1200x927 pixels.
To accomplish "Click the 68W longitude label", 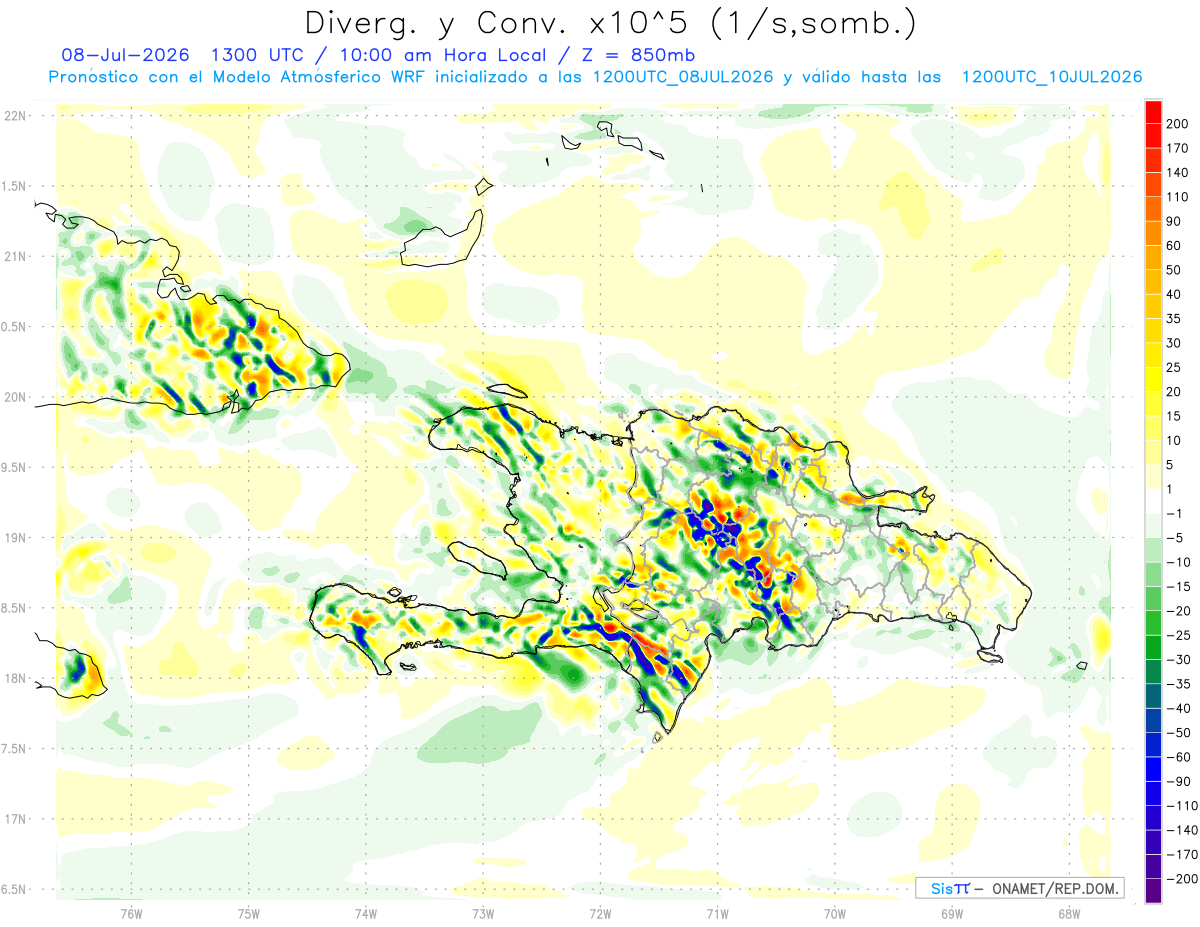I will pyautogui.click(x=1069, y=913).
